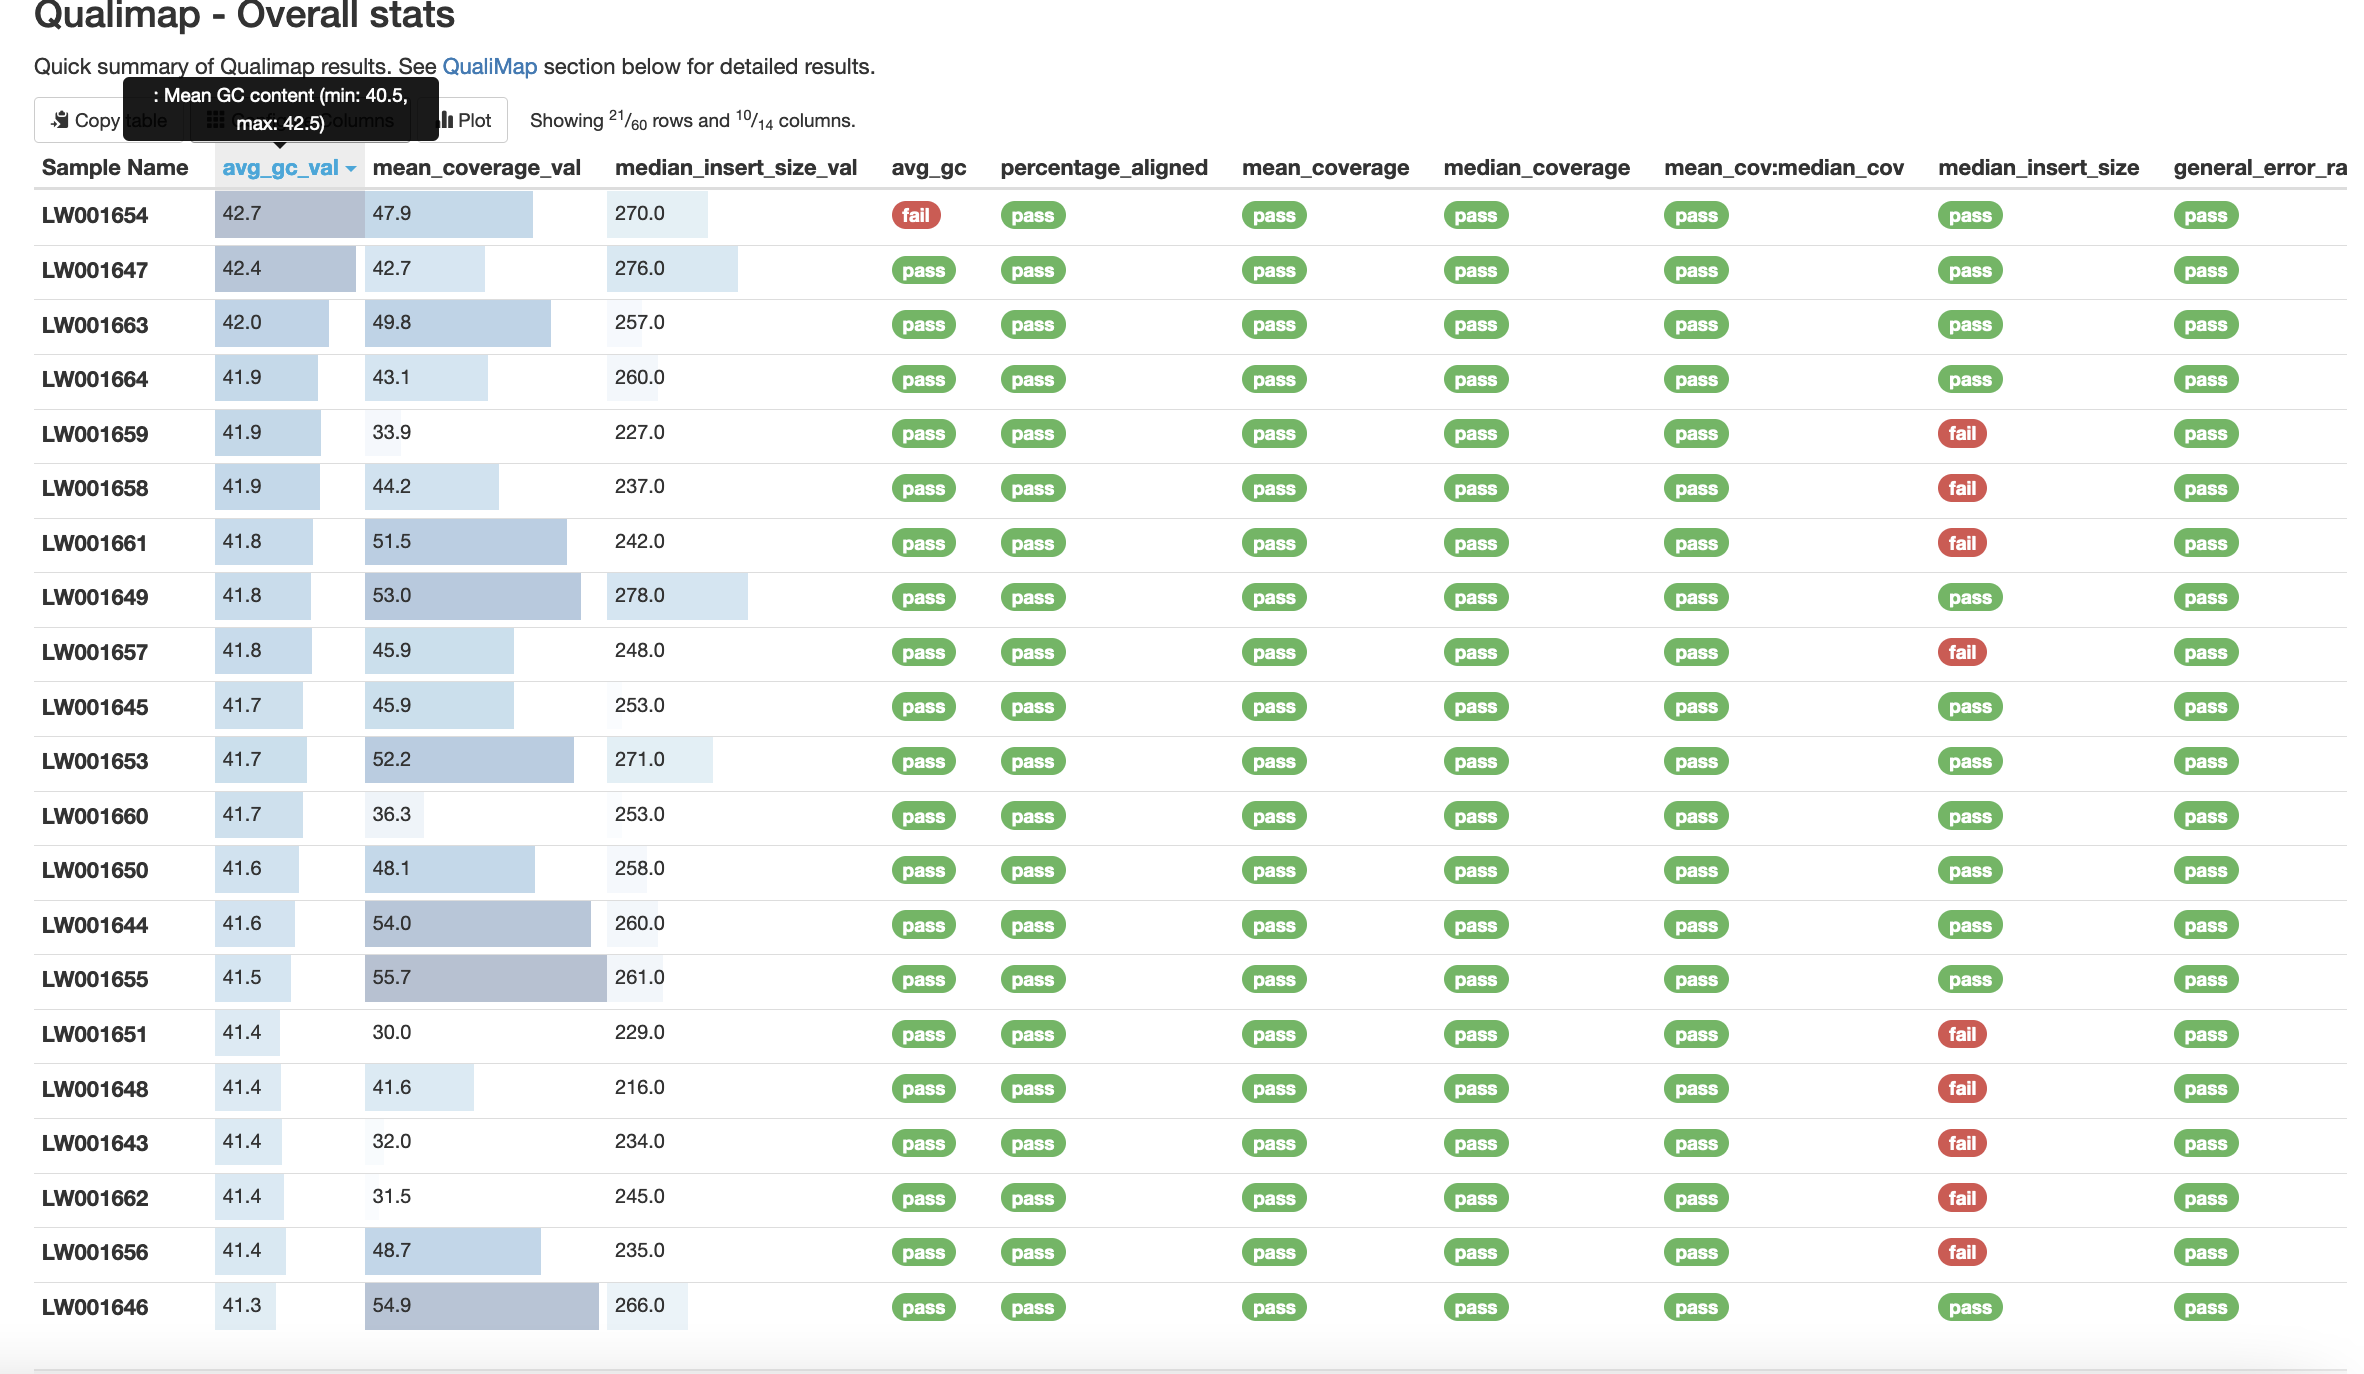Select sample name LW001650

[95, 870]
